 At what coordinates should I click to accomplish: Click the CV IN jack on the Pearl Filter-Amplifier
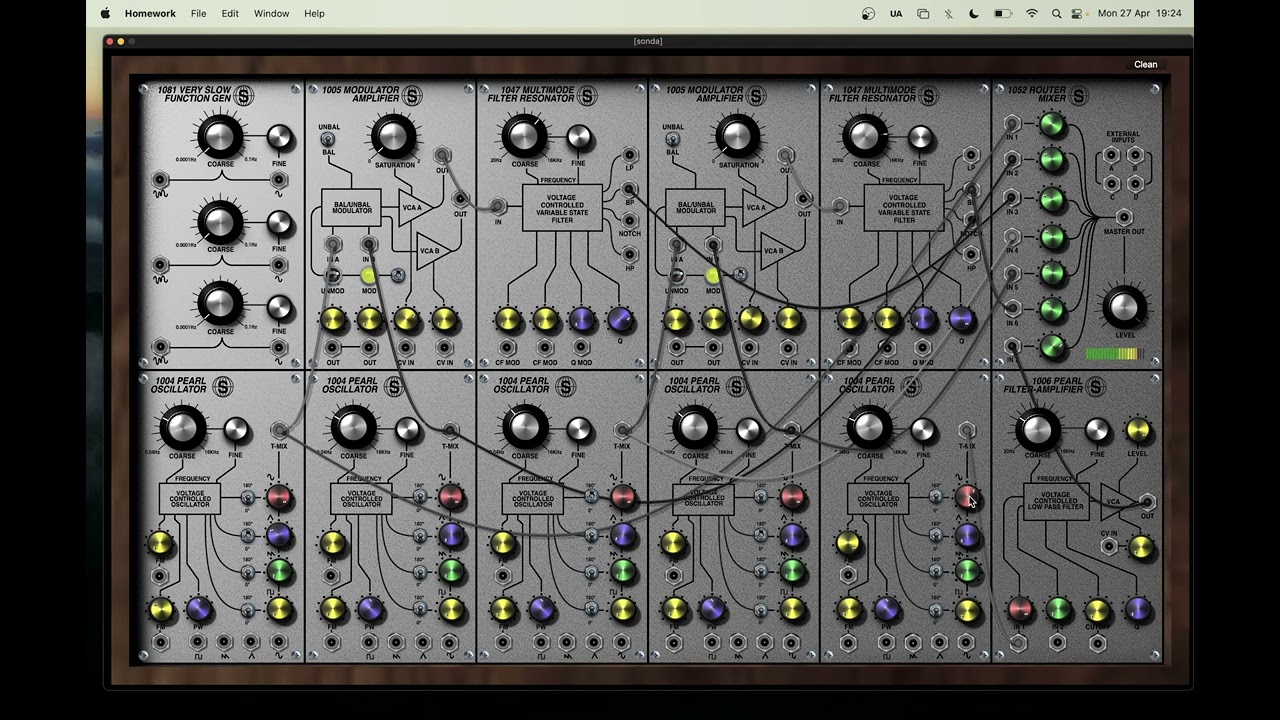coord(1108,547)
